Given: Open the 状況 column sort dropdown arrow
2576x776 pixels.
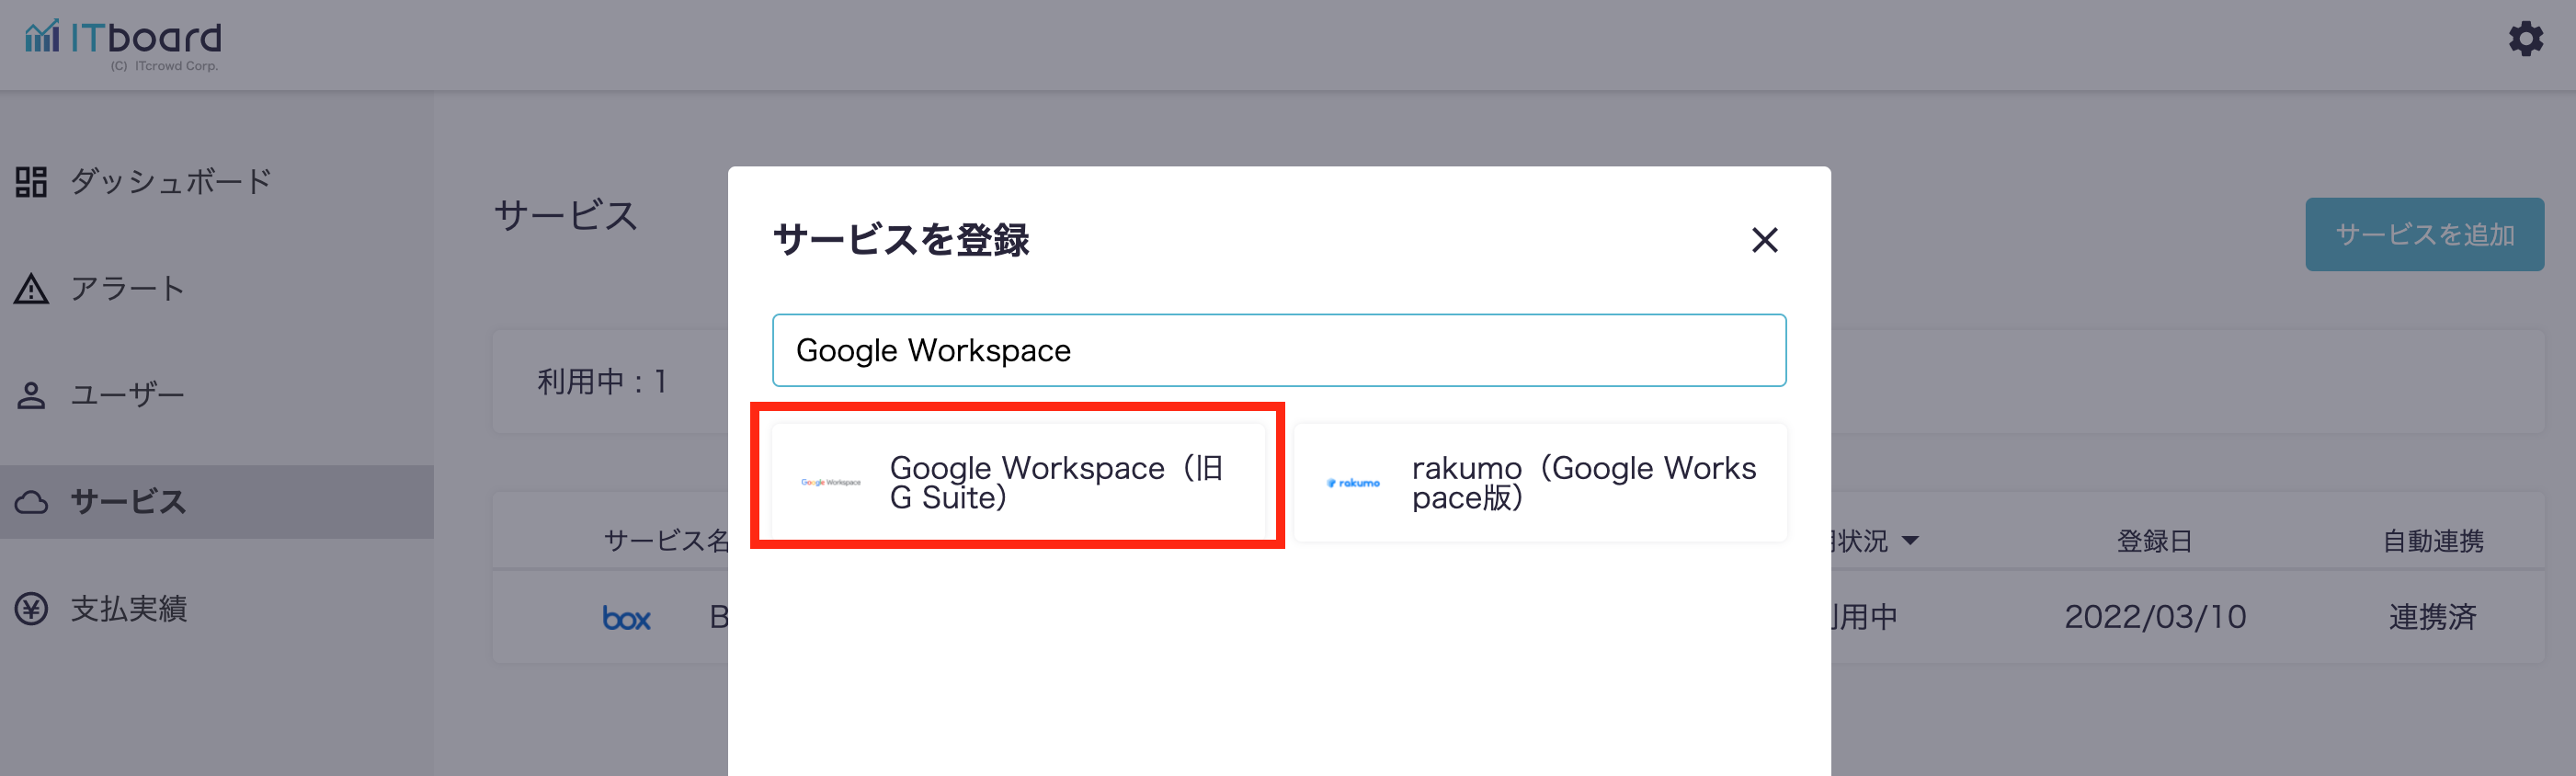Looking at the screenshot, I should click(x=1910, y=541).
